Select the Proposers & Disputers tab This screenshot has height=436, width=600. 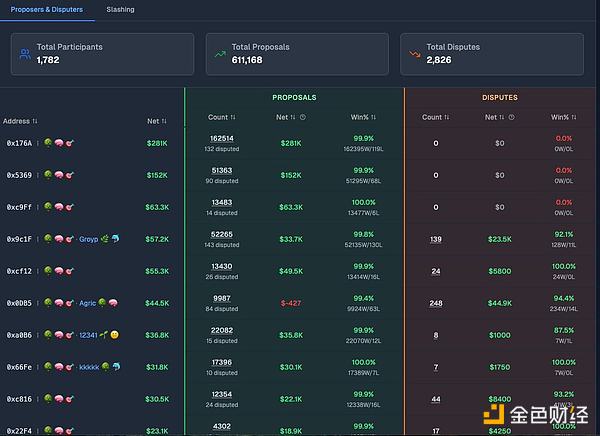pos(47,10)
